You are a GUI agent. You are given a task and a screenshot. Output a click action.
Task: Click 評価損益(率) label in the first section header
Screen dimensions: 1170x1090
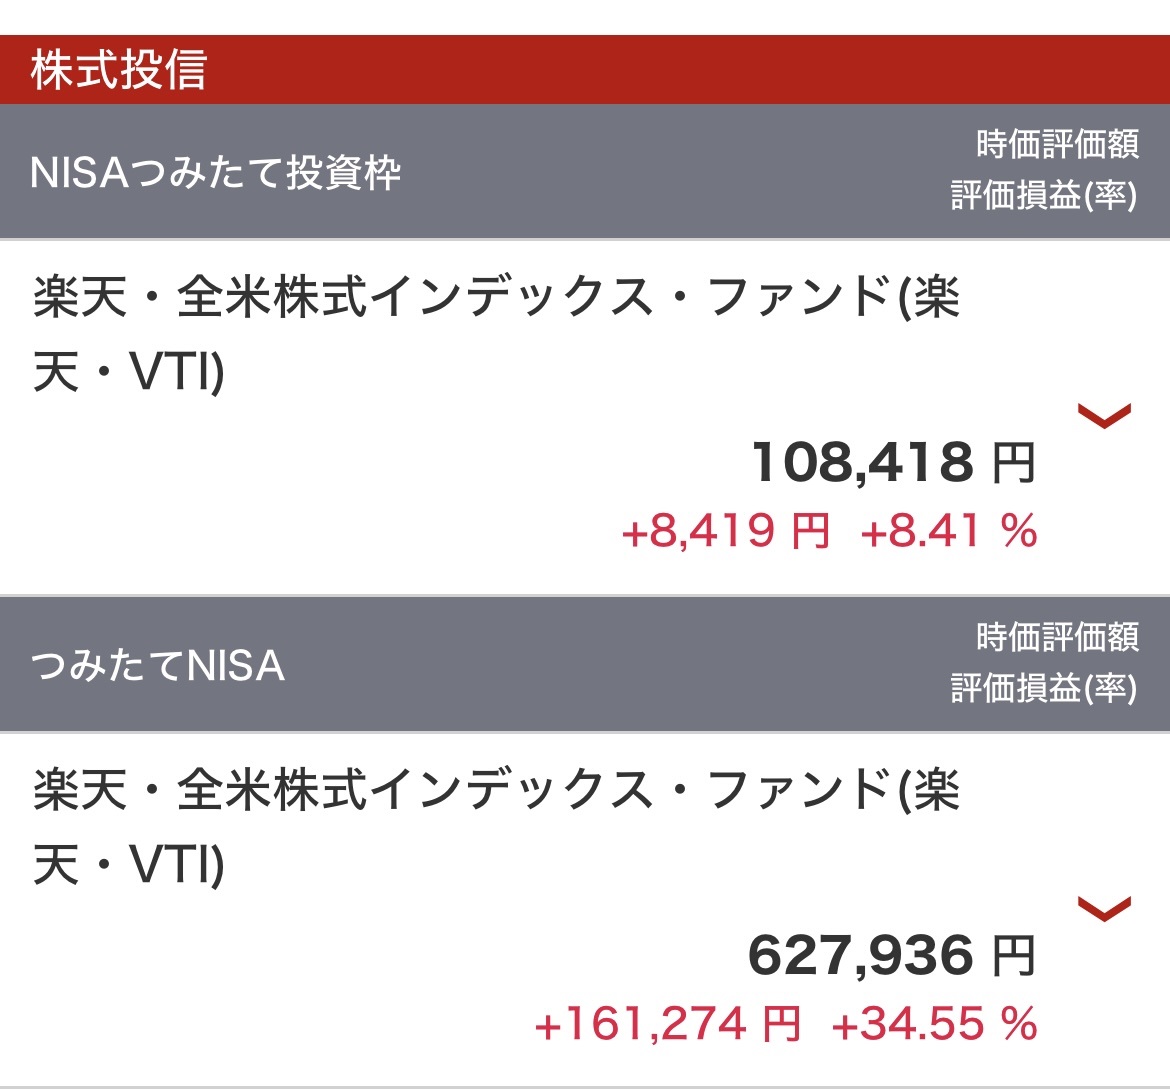pyautogui.click(x=1043, y=196)
